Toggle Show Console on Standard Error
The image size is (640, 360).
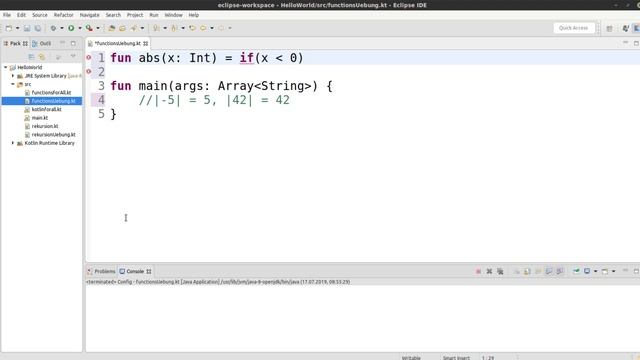click(x=560, y=271)
